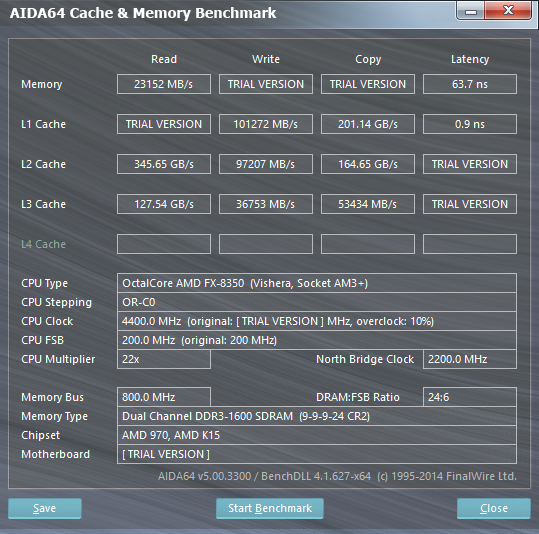Select L1 Cache Write 101272 MB/s value

pyautogui.click(x=266, y=124)
